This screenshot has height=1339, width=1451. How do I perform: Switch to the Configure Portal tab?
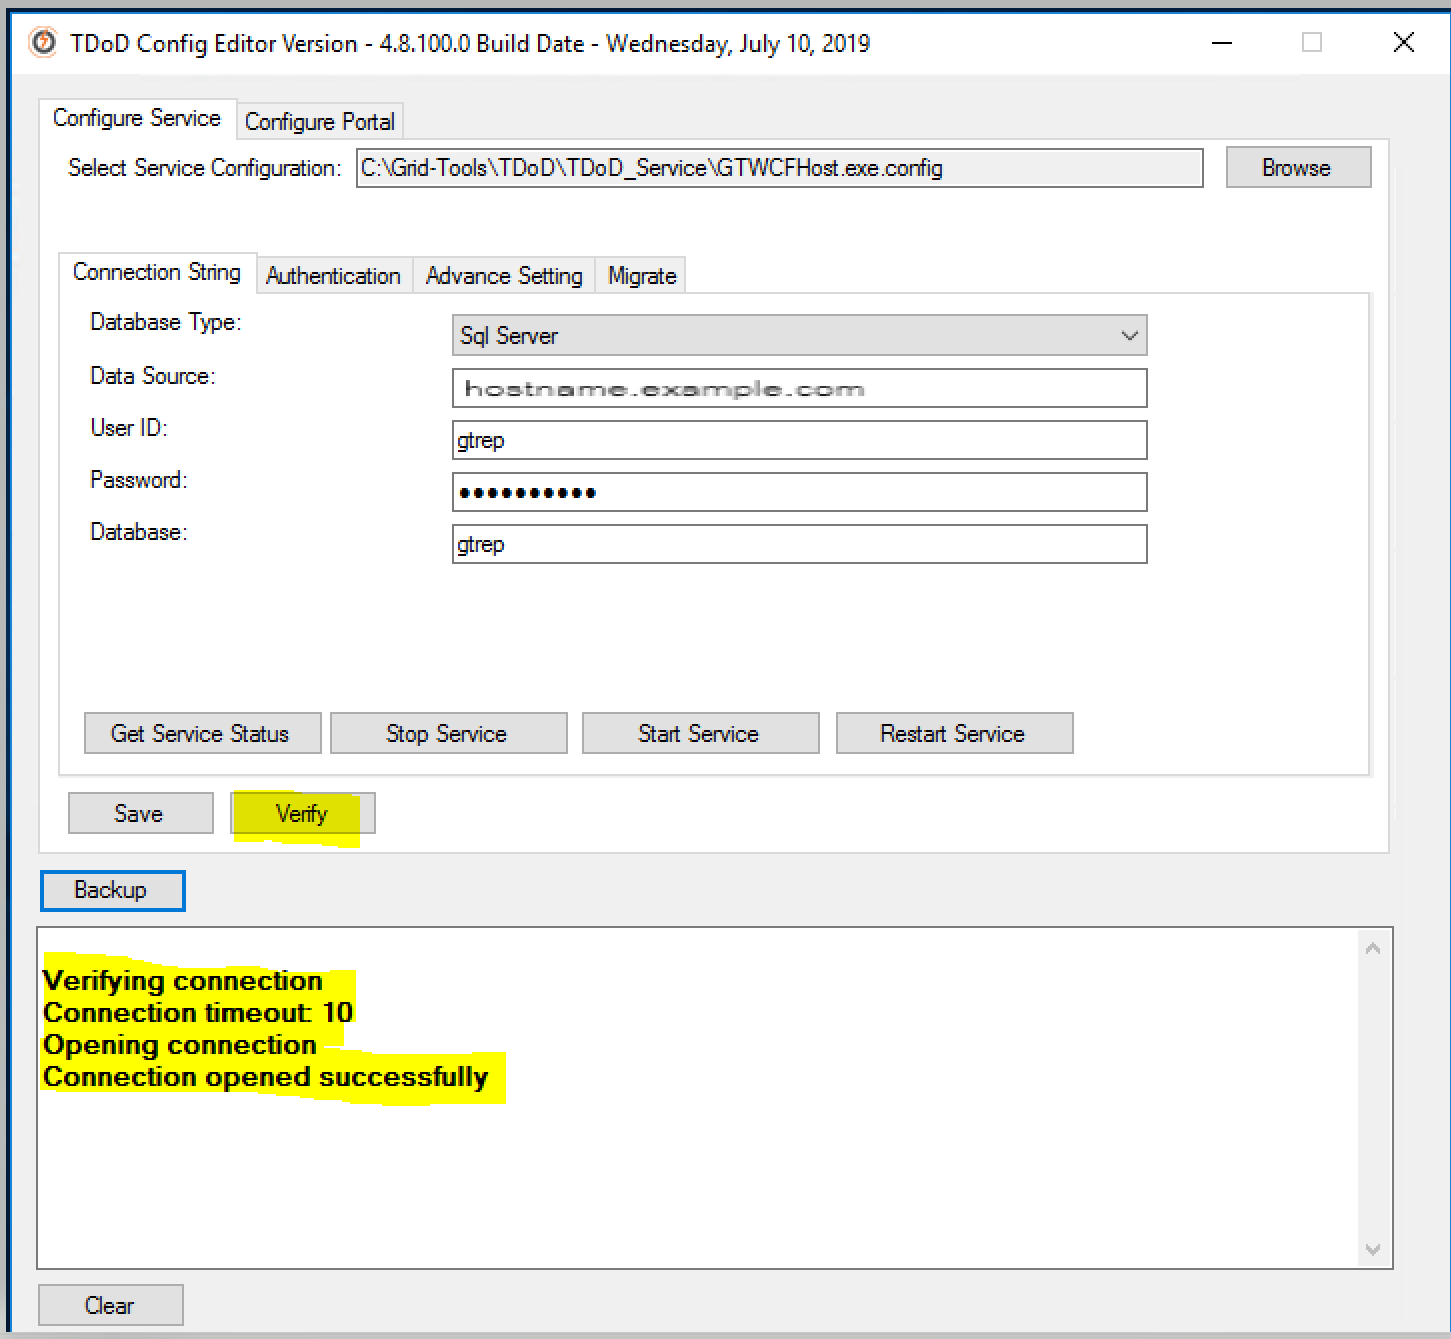coord(320,122)
